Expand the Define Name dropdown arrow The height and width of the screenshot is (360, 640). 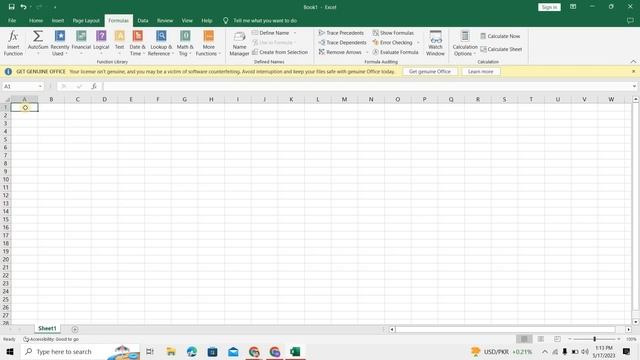295,33
